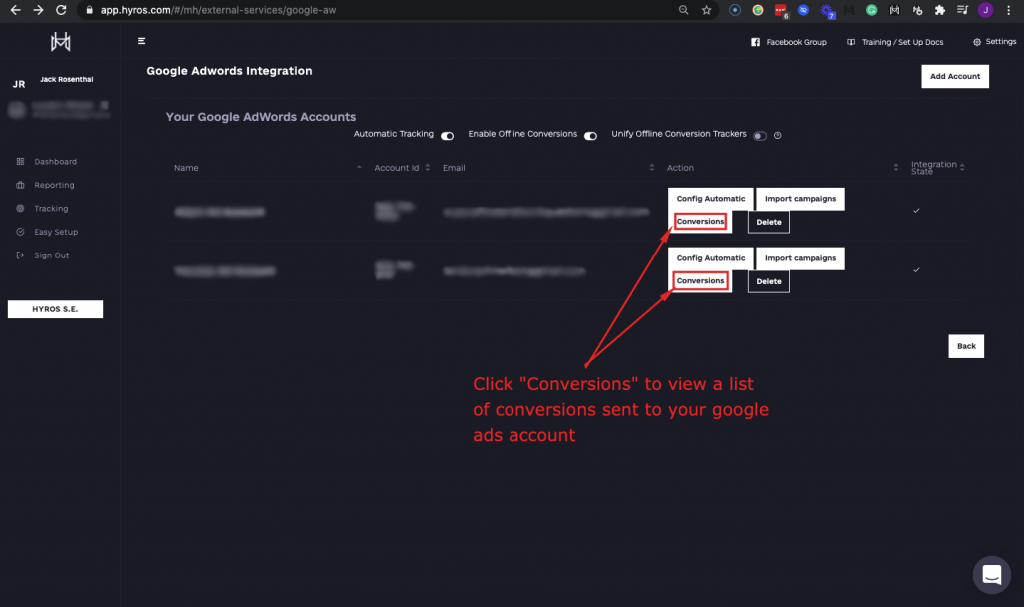Open the Chrome three-dot menu
This screenshot has height=607, width=1024.
1008,10
